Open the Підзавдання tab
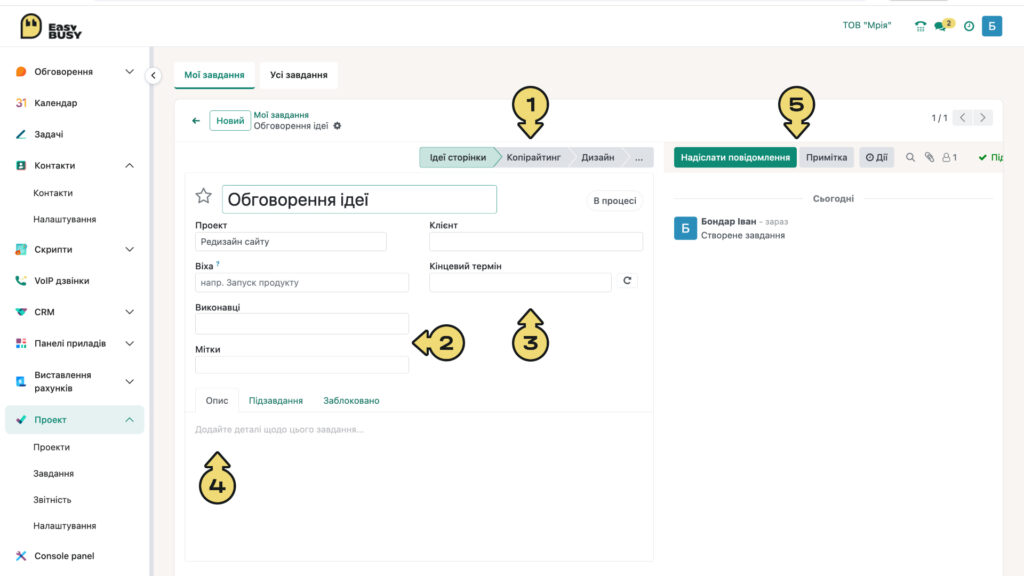Viewport: 1024px width, 576px height. pyautogui.click(x=276, y=400)
